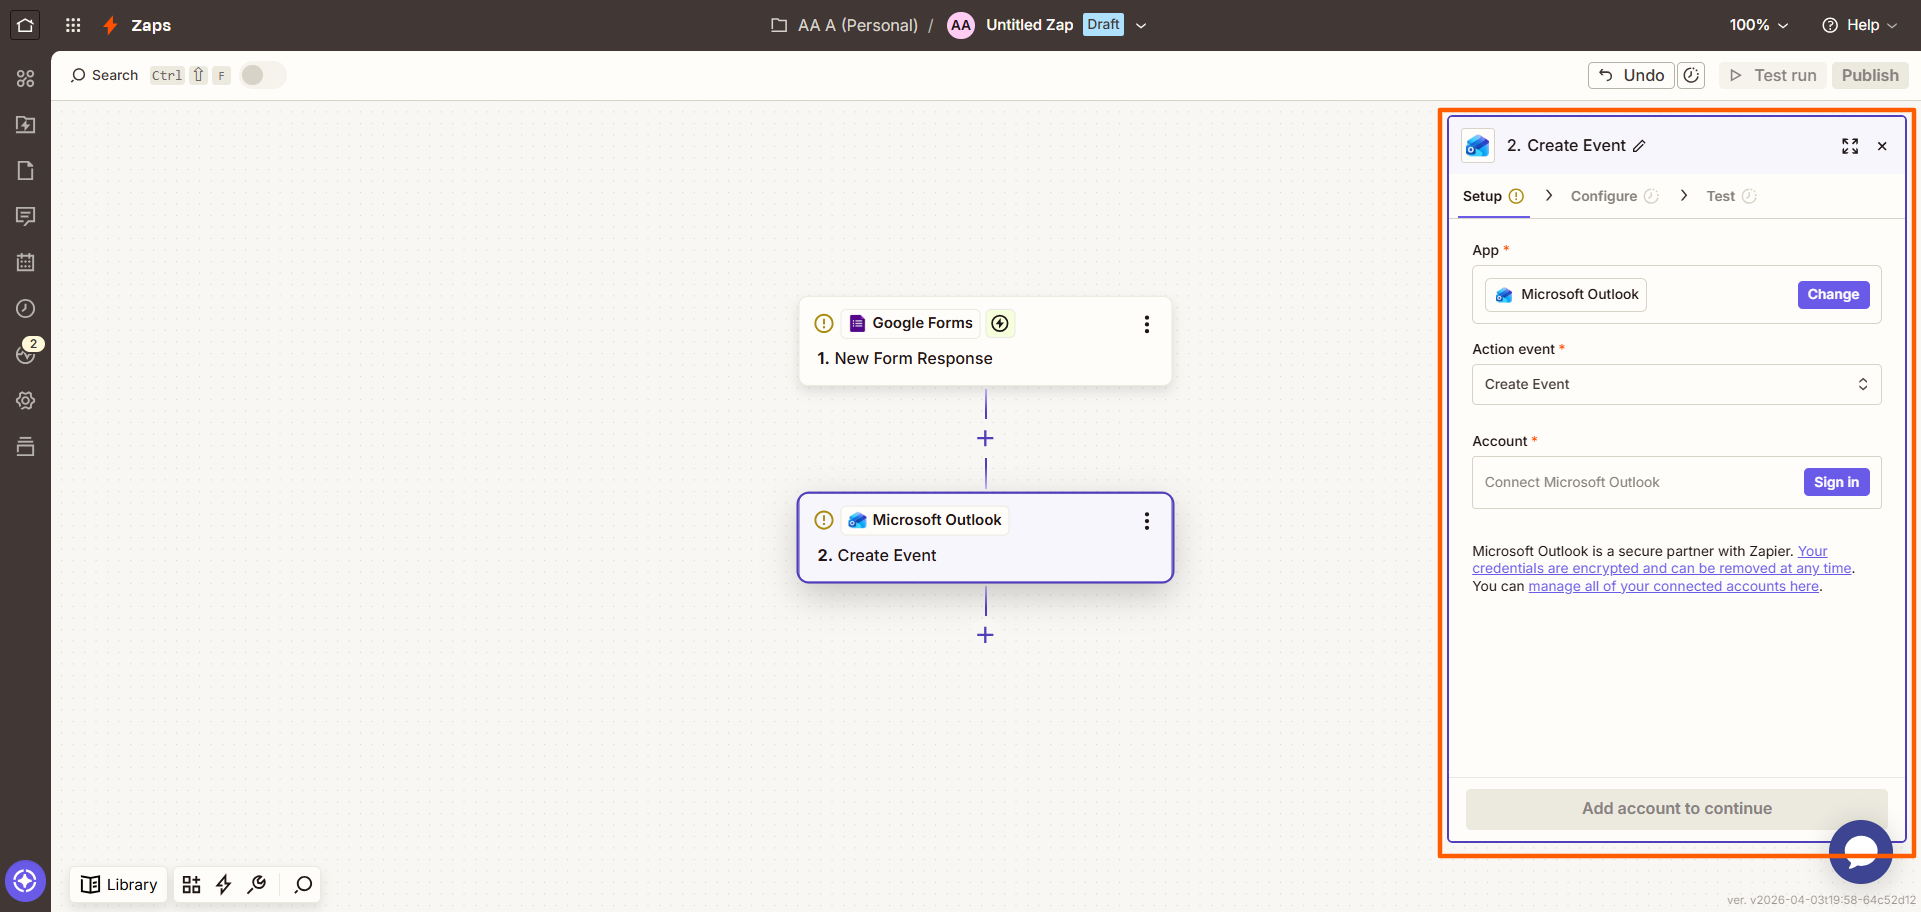Image resolution: width=1921 pixels, height=912 pixels.
Task: Click the Draft status badge
Action: (1103, 25)
